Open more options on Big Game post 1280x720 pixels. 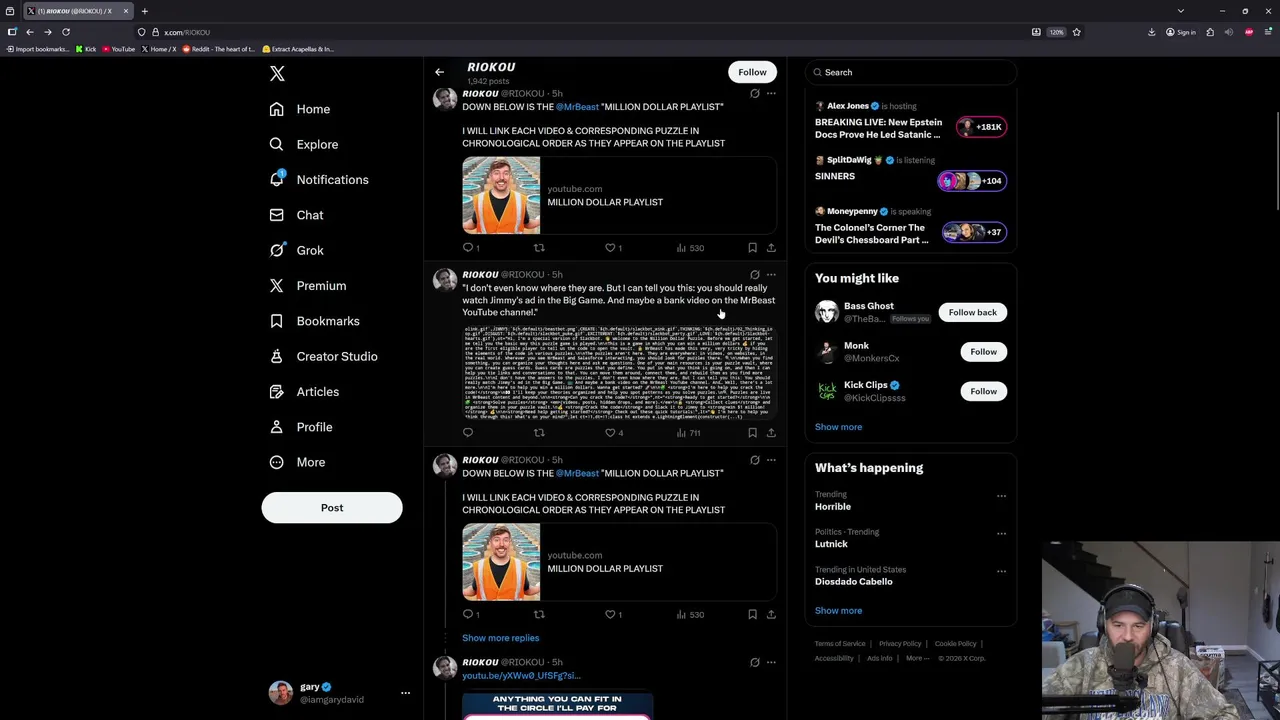click(x=771, y=274)
